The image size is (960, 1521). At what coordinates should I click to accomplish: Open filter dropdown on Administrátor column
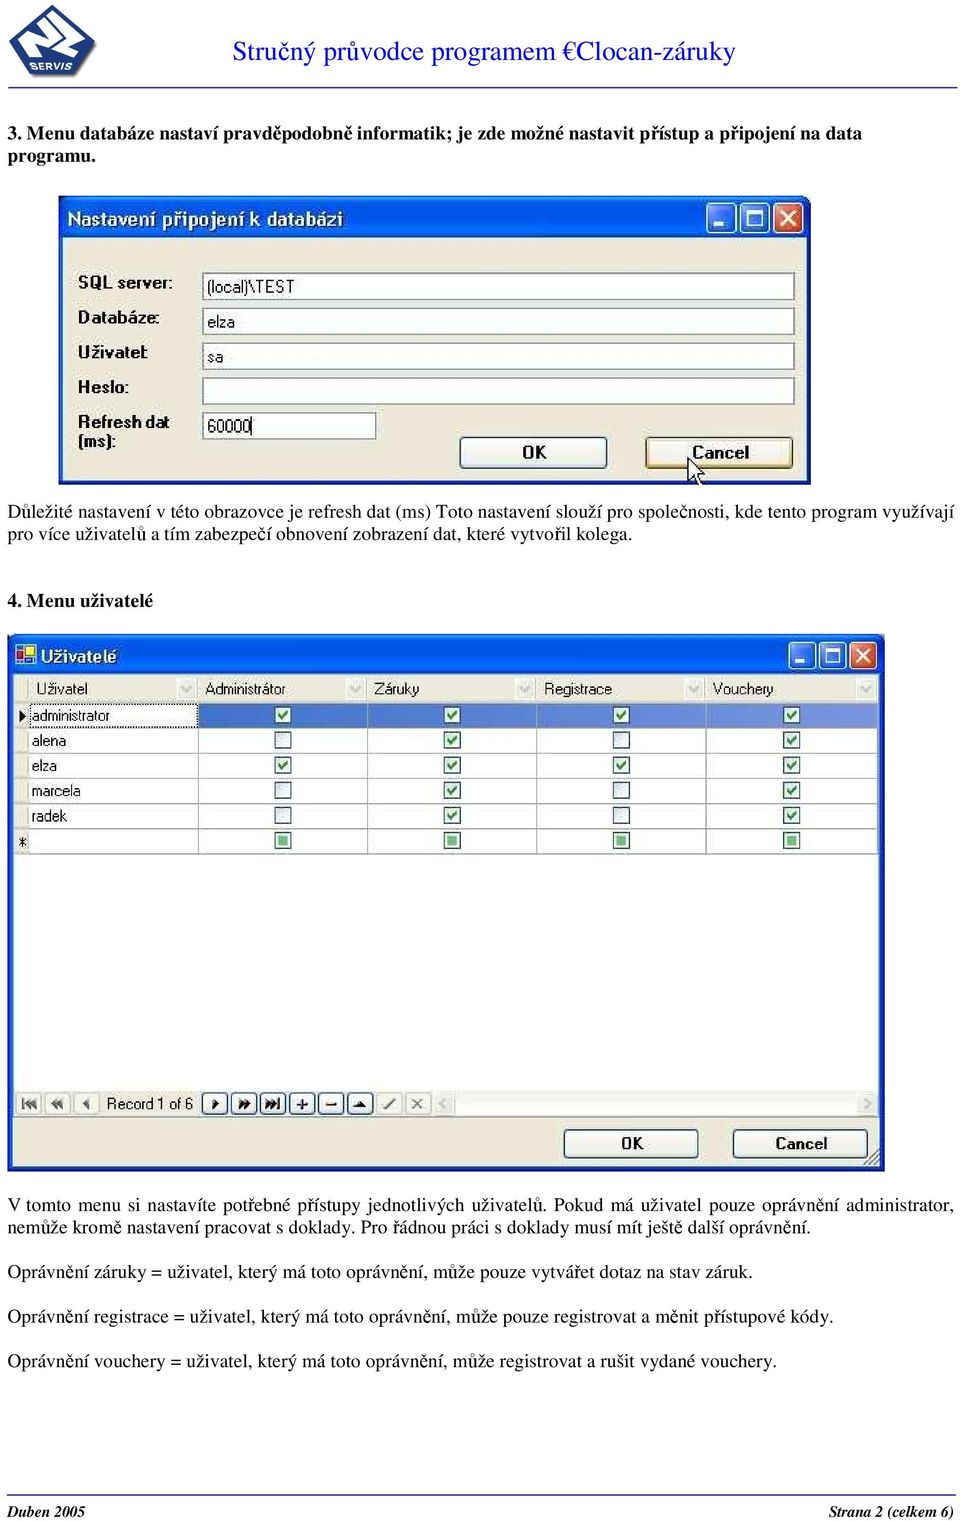pos(355,689)
